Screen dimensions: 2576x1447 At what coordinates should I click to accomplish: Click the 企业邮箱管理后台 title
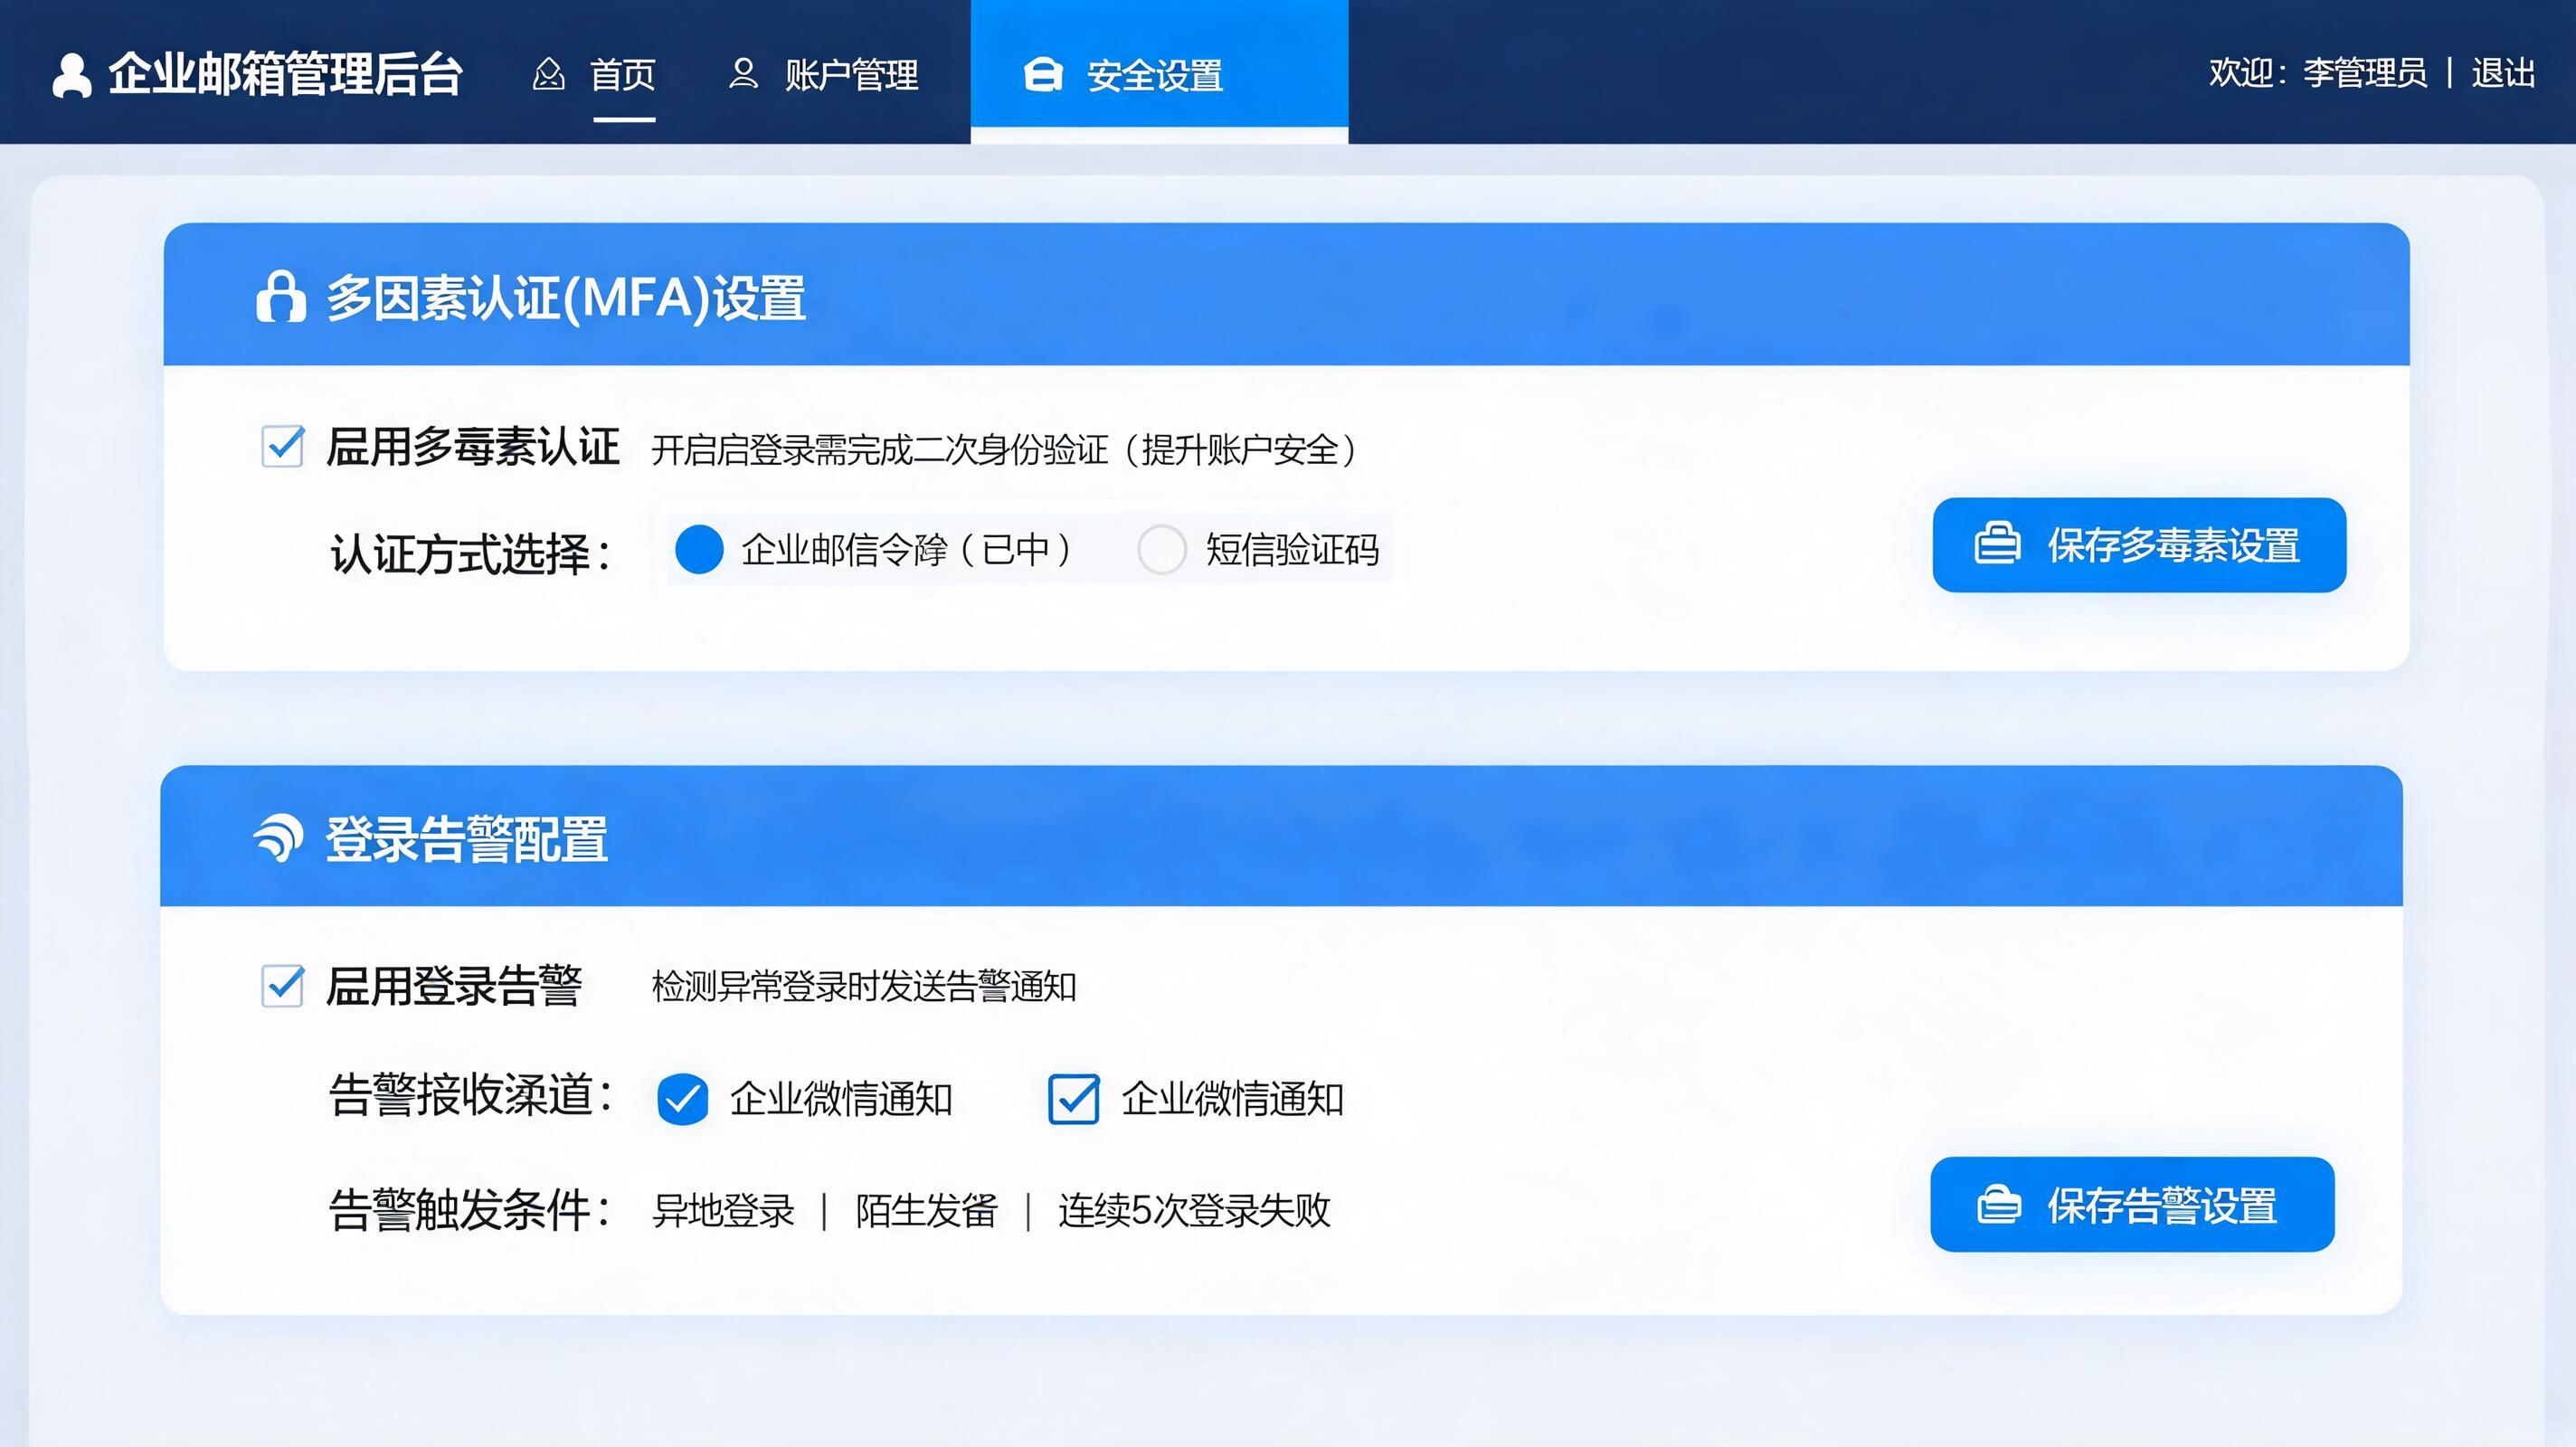pyautogui.click(x=285, y=74)
